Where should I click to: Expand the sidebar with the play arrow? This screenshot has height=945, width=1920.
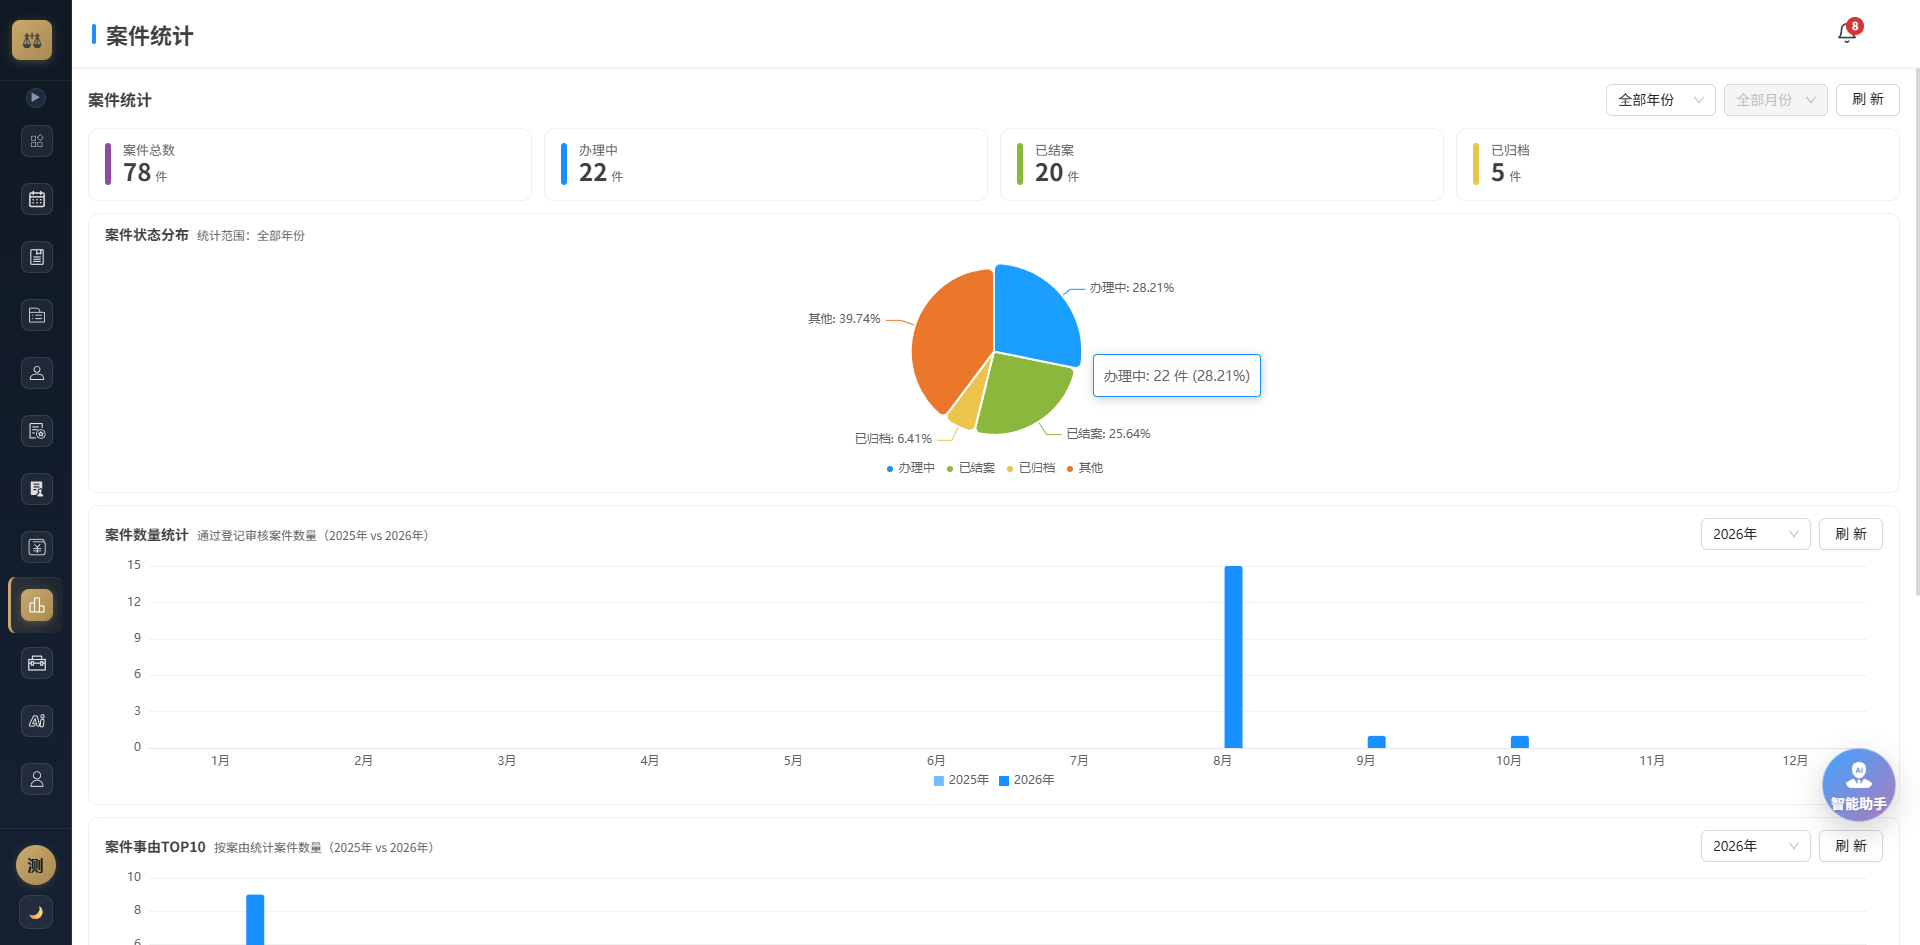point(35,98)
